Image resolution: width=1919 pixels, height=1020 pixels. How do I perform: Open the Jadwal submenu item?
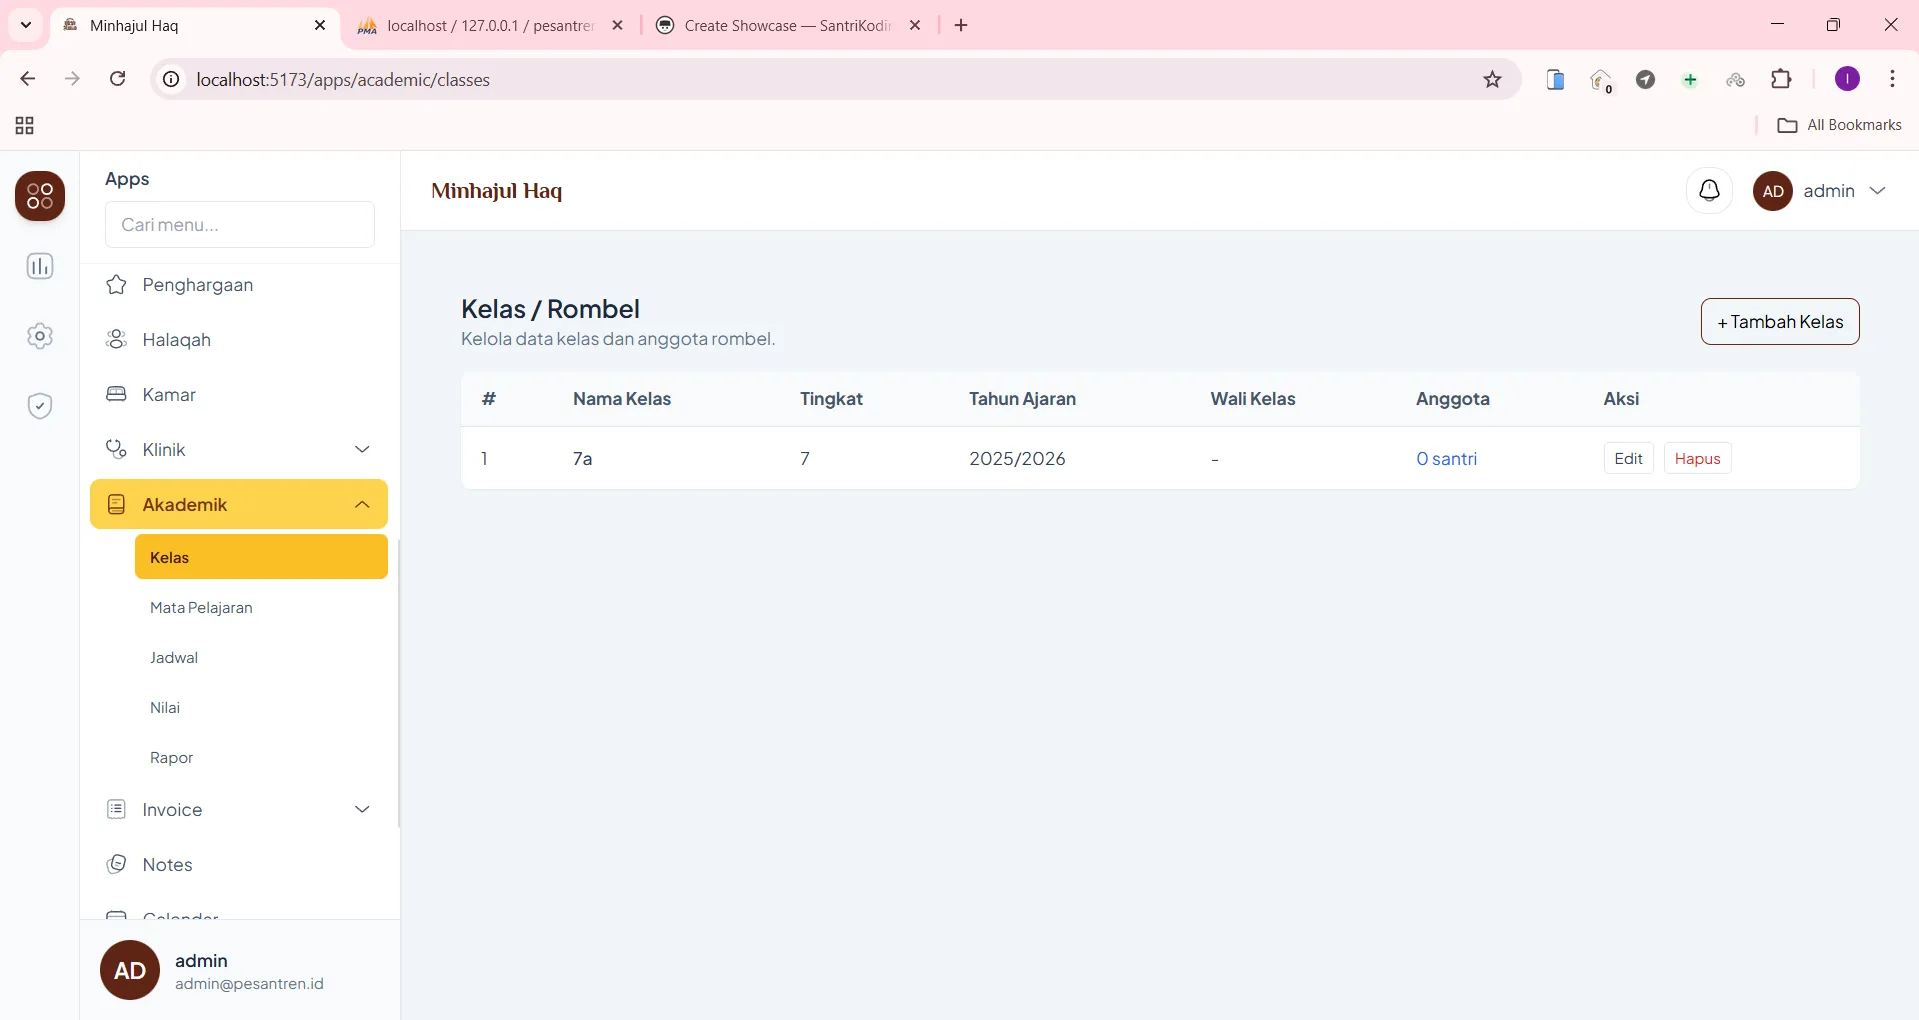click(x=174, y=657)
